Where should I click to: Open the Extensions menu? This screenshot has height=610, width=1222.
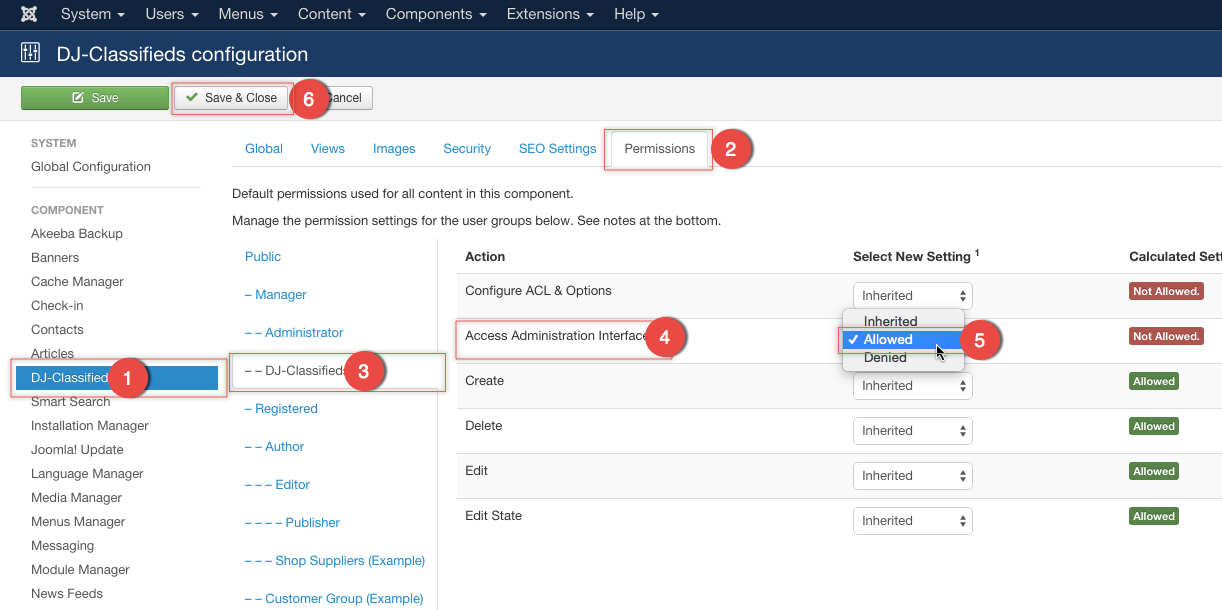[550, 14]
